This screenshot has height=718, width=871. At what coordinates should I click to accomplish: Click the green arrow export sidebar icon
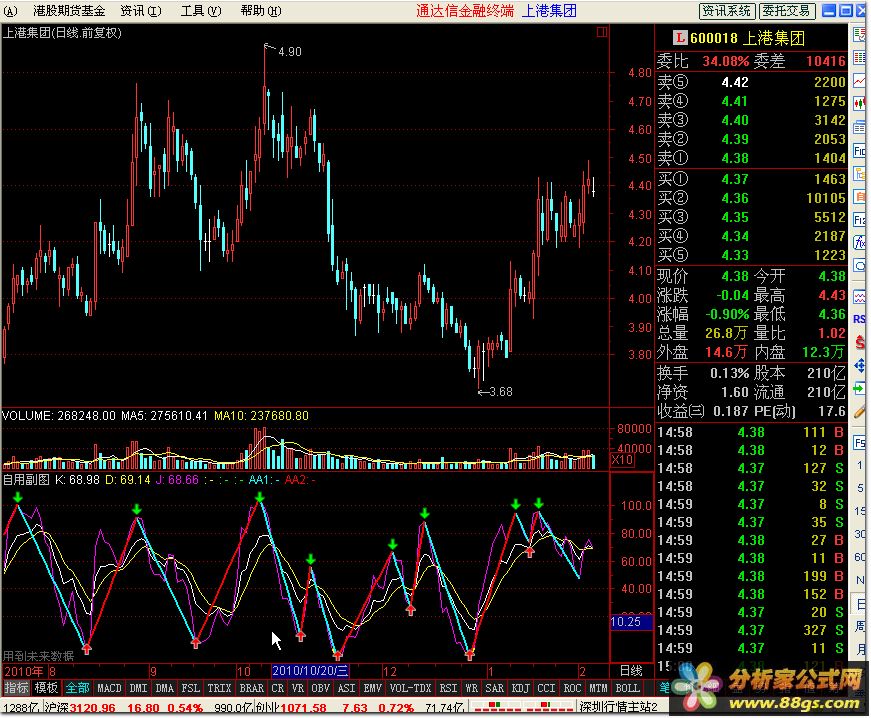point(859,388)
